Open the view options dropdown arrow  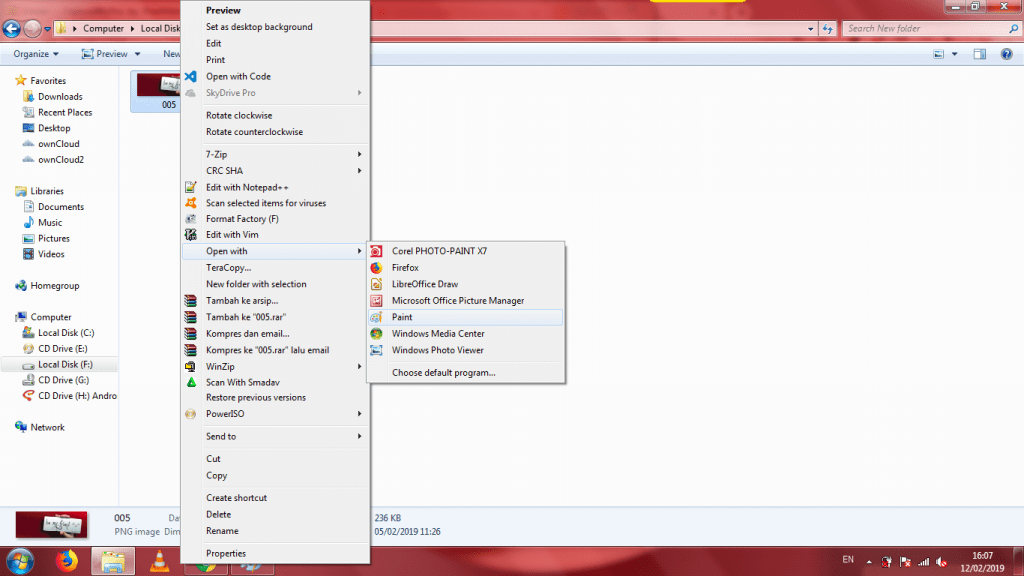[954, 54]
